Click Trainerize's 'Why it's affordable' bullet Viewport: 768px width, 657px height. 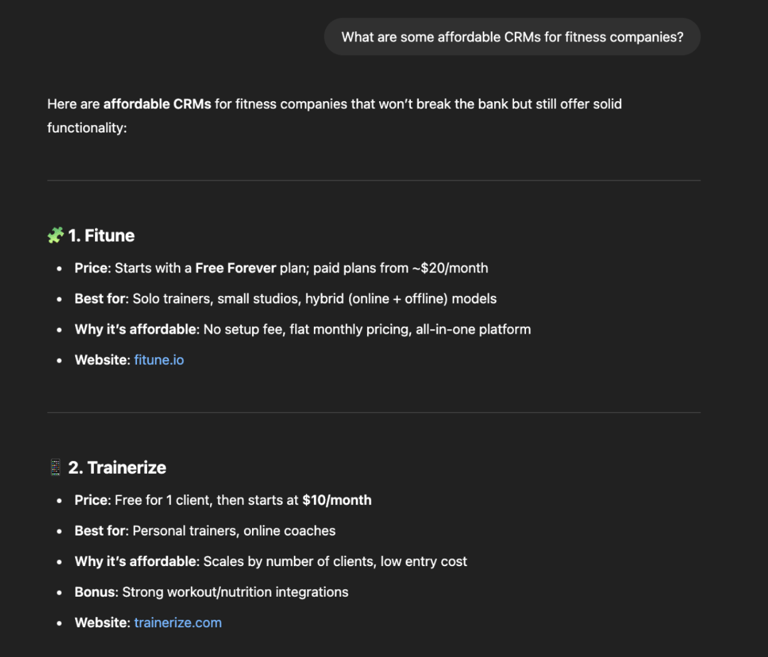pyautogui.click(x=271, y=561)
